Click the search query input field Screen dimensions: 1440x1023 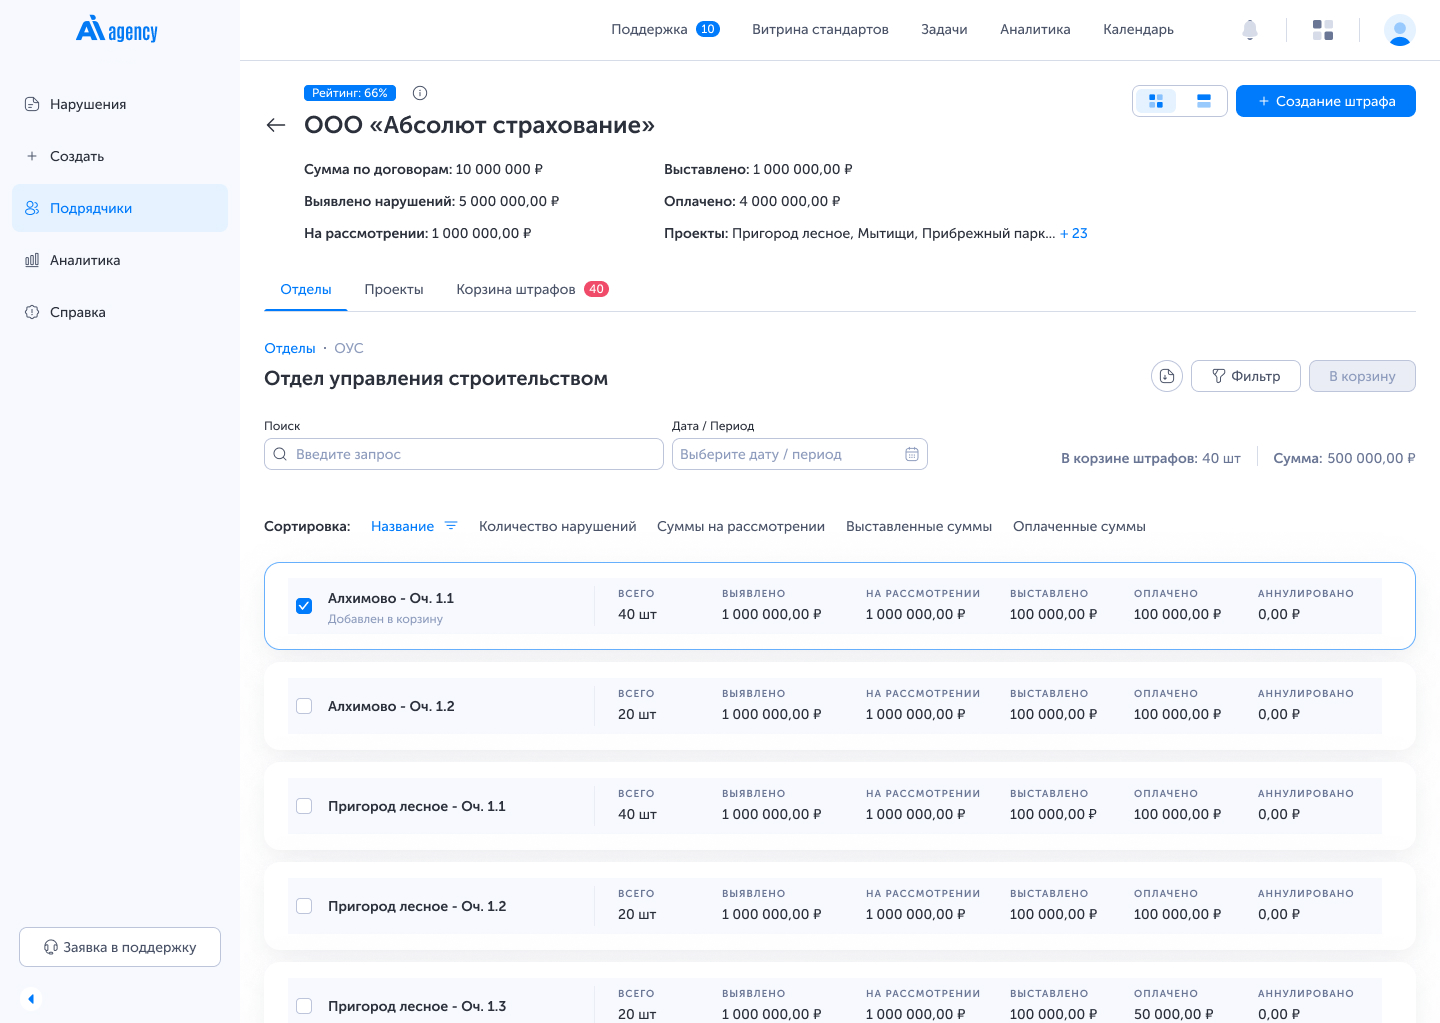point(464,454)
